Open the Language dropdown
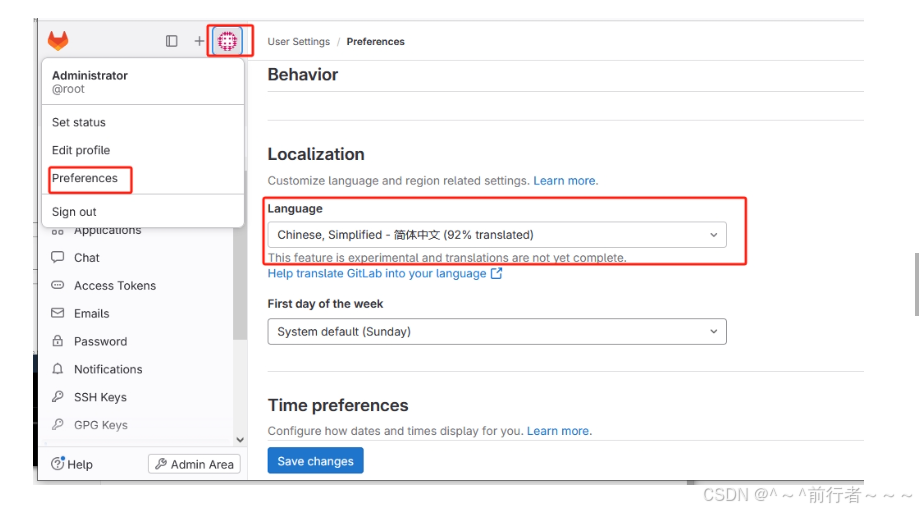The height and width of the screenshot is (510, 919). tap(497, 234)
